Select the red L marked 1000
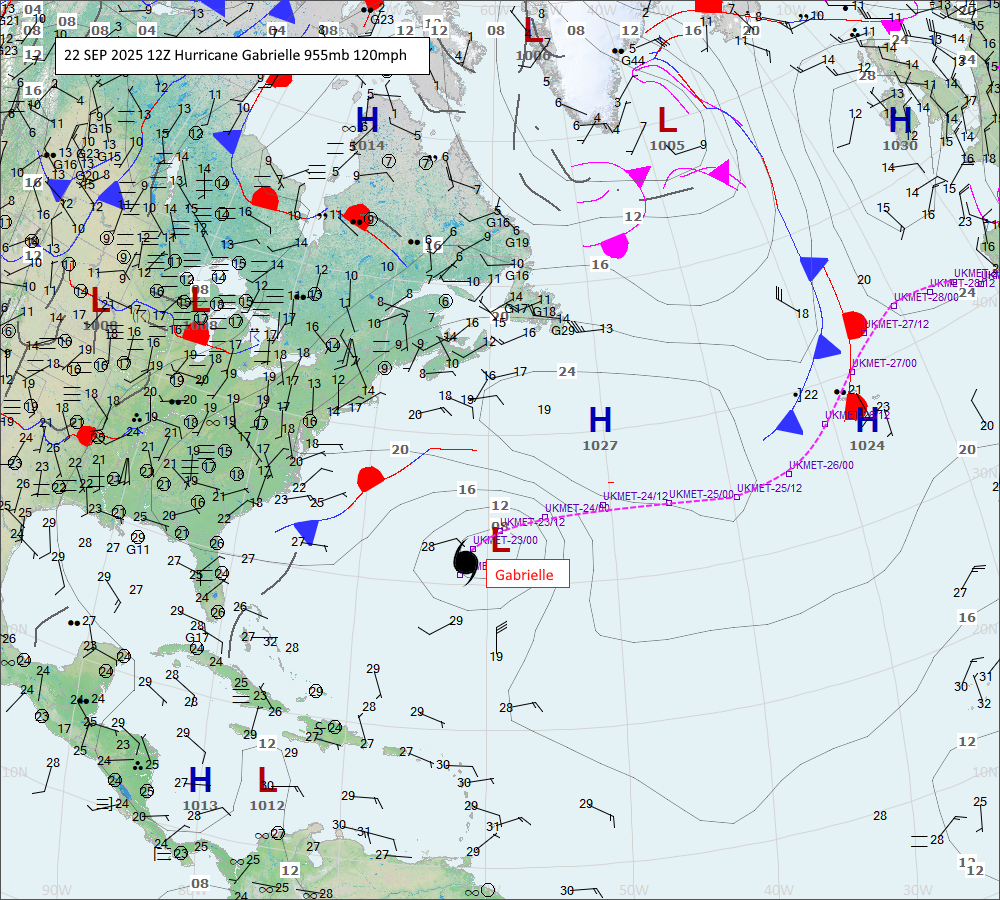Viewport: 1000px width, 900px height. click(x=533, y=30)
